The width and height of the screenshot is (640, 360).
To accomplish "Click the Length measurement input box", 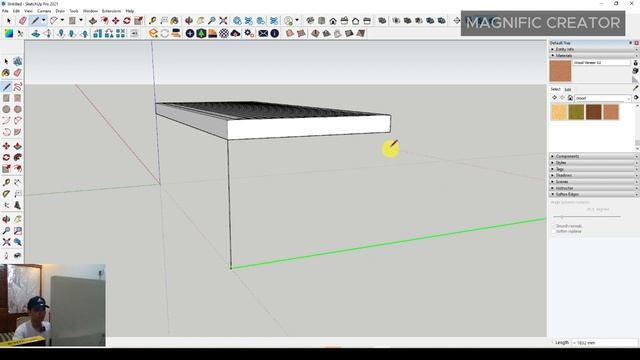I will (604, 343).
